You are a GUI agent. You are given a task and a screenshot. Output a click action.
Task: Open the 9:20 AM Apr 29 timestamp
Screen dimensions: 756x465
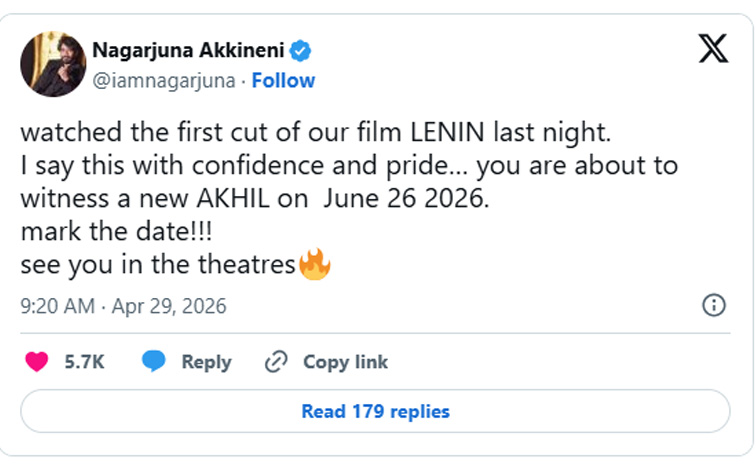coord(124,306)
